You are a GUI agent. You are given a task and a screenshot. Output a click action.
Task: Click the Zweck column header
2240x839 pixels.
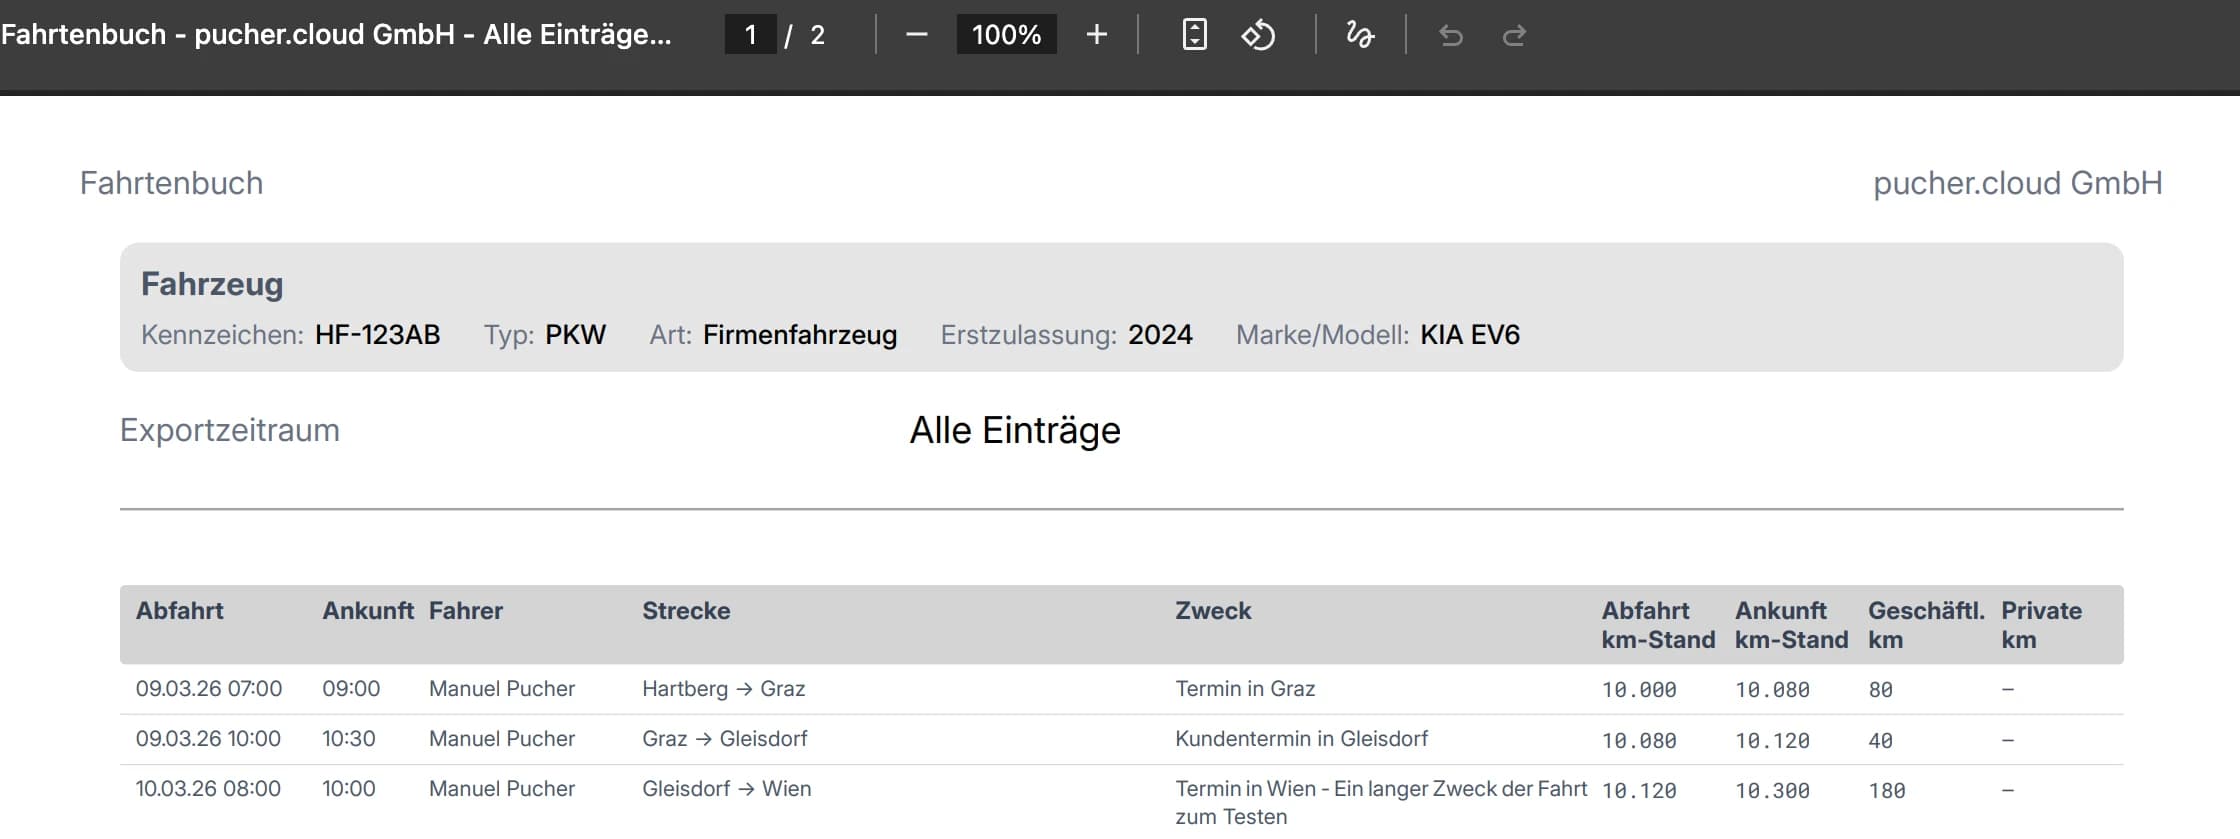pos(1213,611)
